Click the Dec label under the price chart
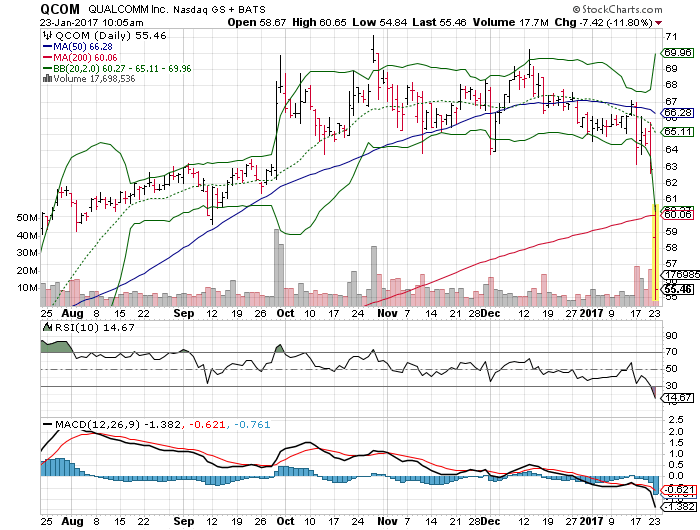The image size is (700, 530). tap(491, 313)
